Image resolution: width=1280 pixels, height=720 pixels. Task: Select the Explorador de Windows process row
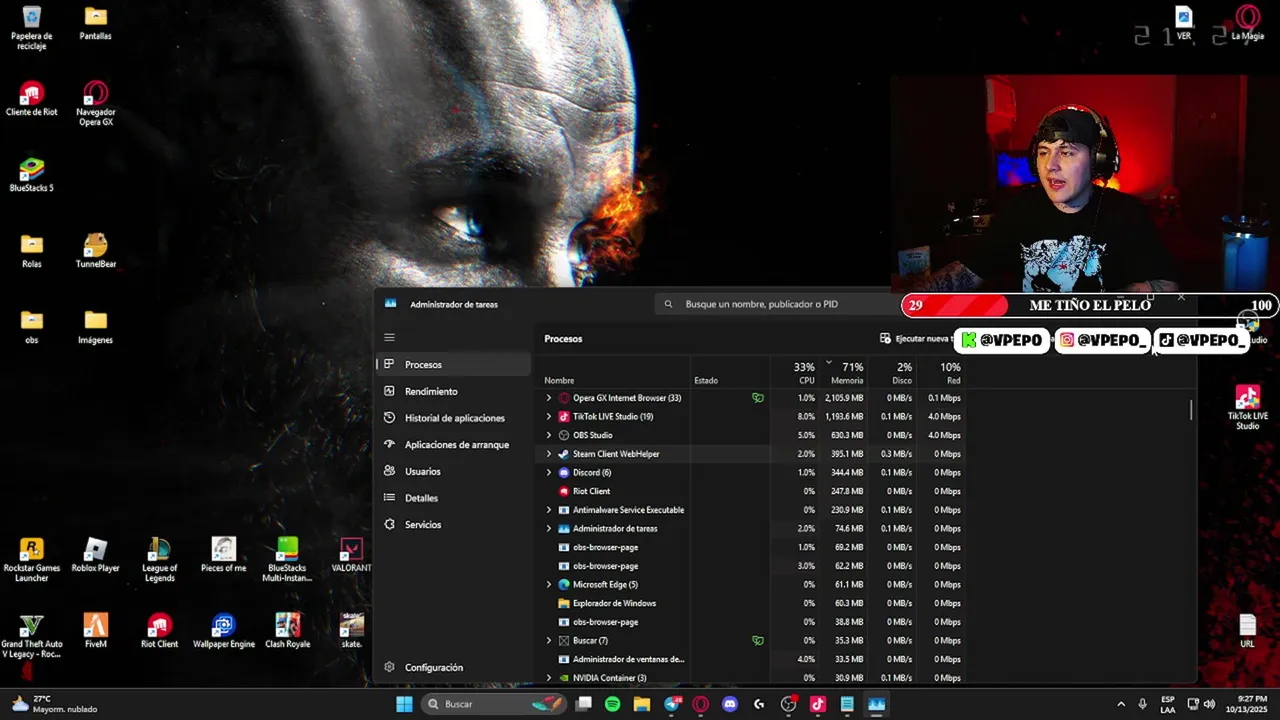(x=752, y=603)
